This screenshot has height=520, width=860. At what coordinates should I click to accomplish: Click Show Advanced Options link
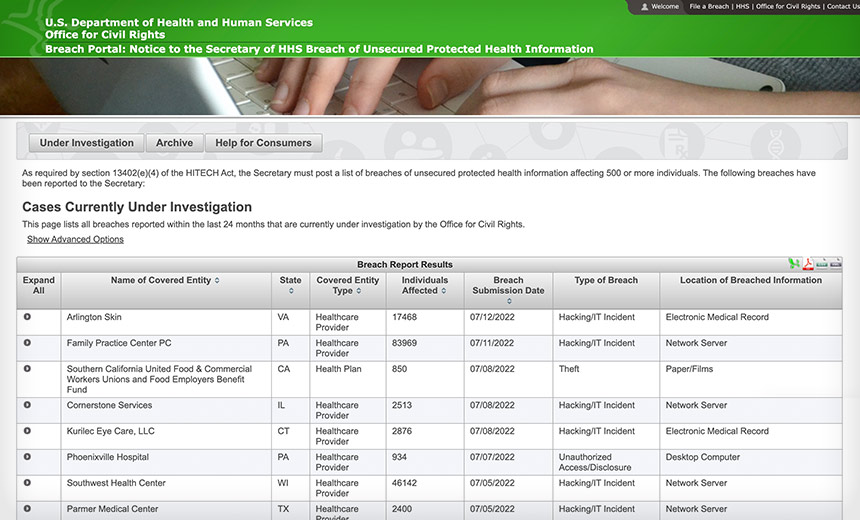click(75, 239)
